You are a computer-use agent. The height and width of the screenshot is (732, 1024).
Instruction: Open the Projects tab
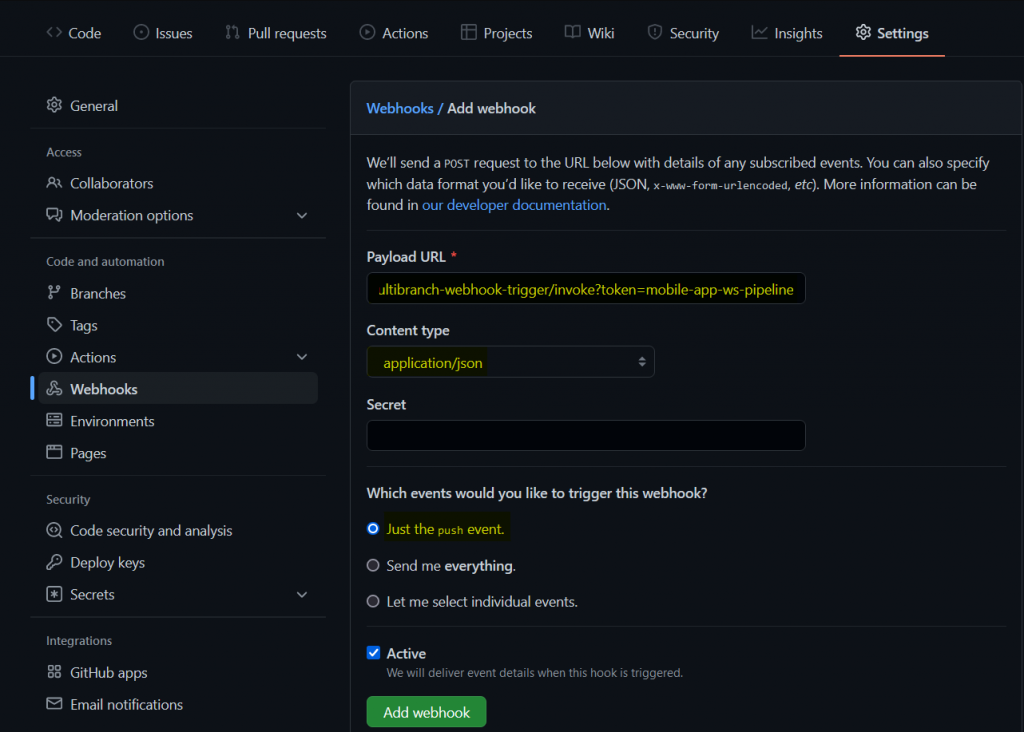point(496,33)
